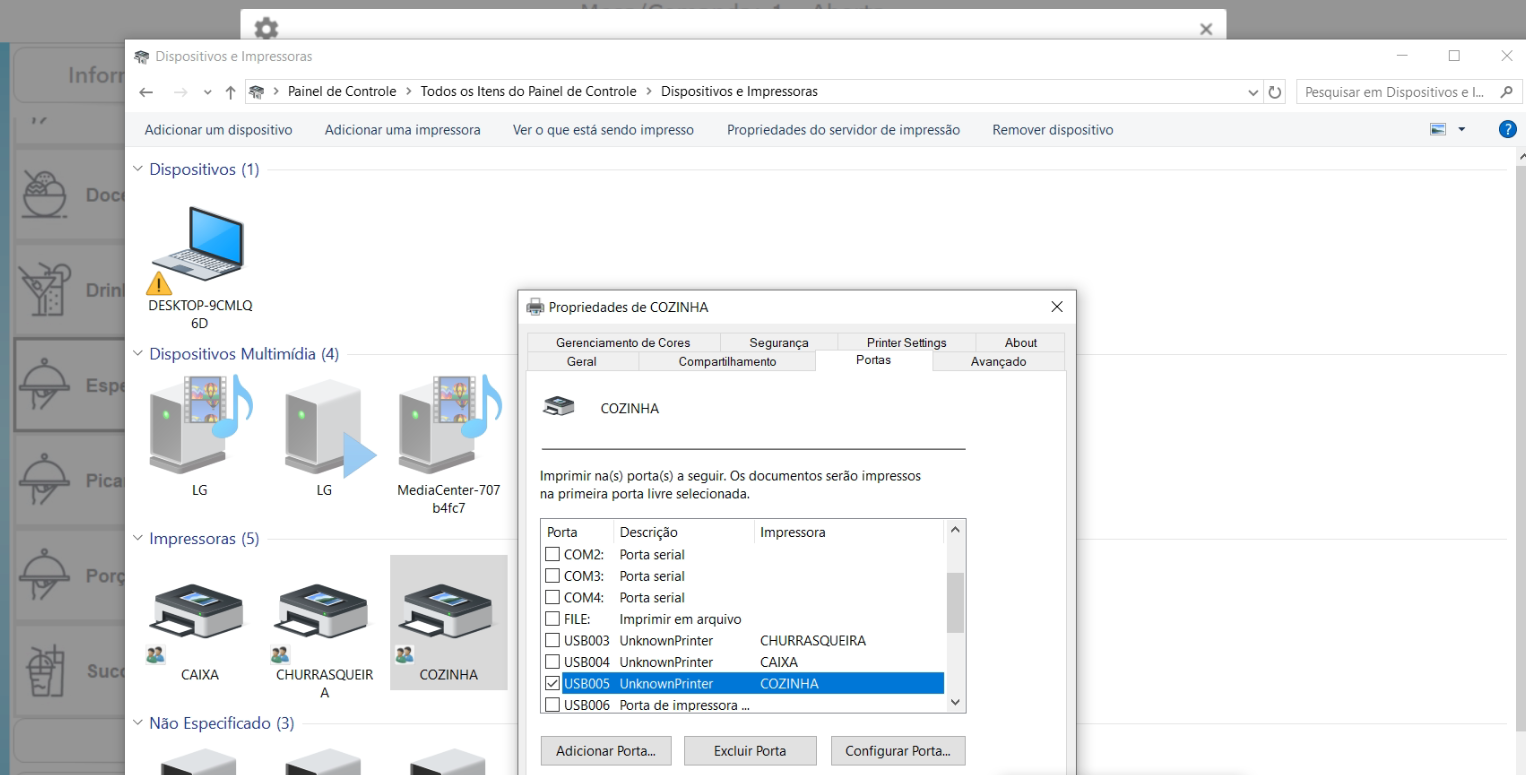Open the Printer Settings tab
The height and width of the screenshot is (775, 1526).
pos(905,341)
